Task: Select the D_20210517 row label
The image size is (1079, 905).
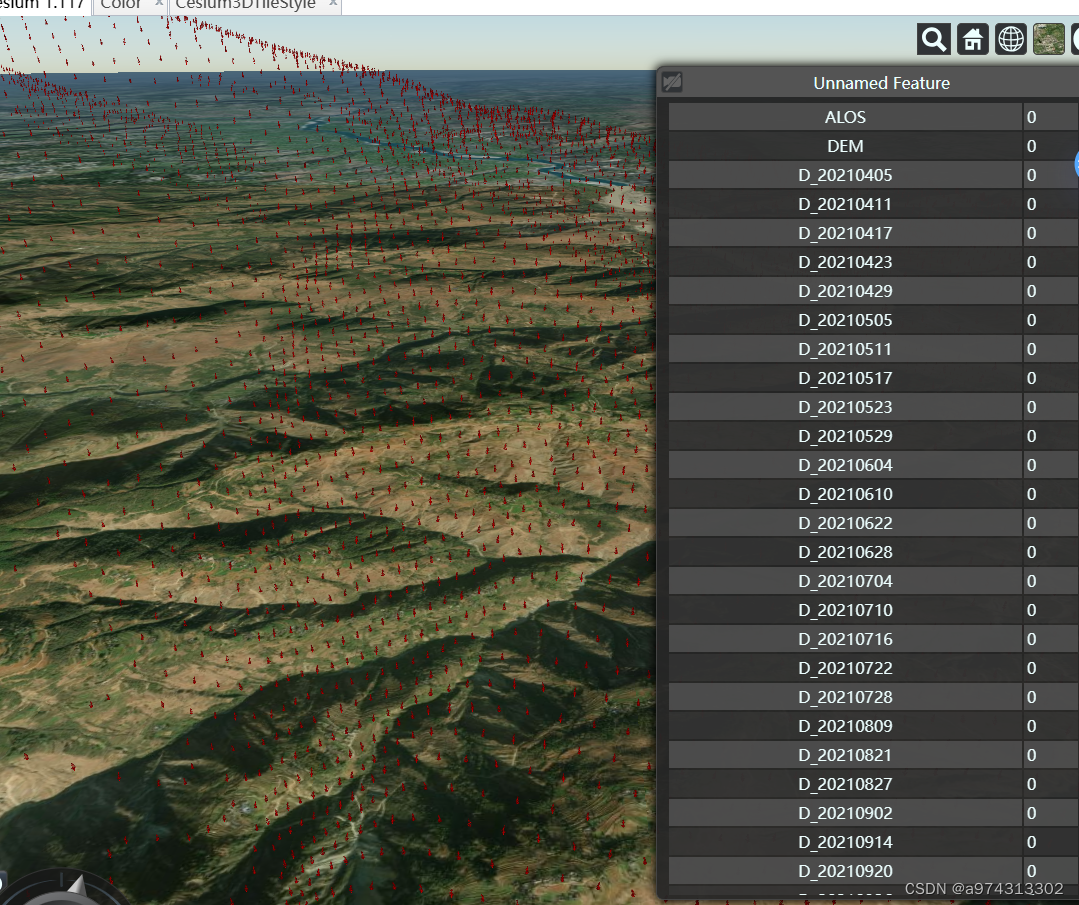Action: [845, 378]
